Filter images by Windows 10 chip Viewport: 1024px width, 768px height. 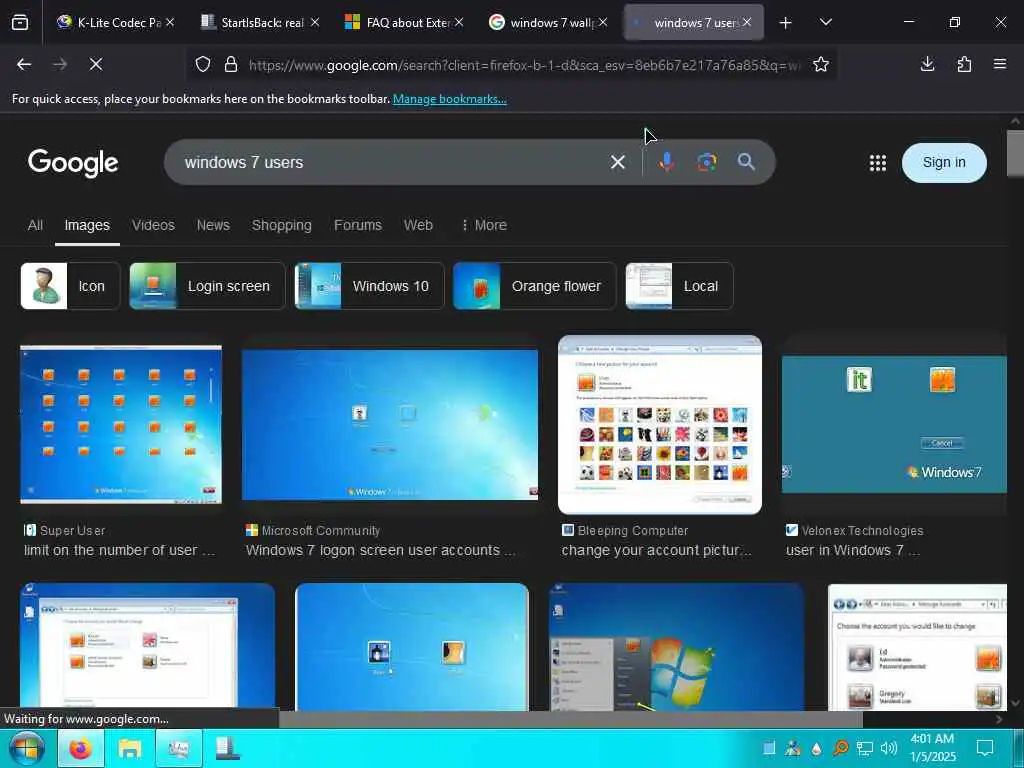point(370,286)
